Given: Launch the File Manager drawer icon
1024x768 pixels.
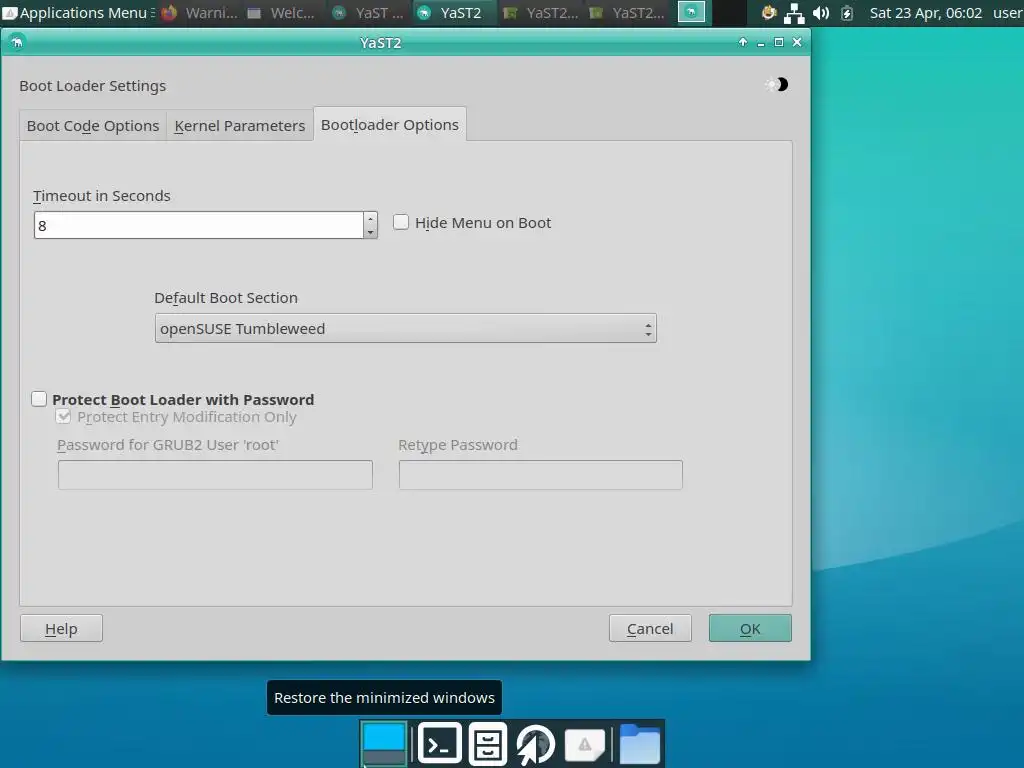Looking at the screenshot, I should 488,743.
